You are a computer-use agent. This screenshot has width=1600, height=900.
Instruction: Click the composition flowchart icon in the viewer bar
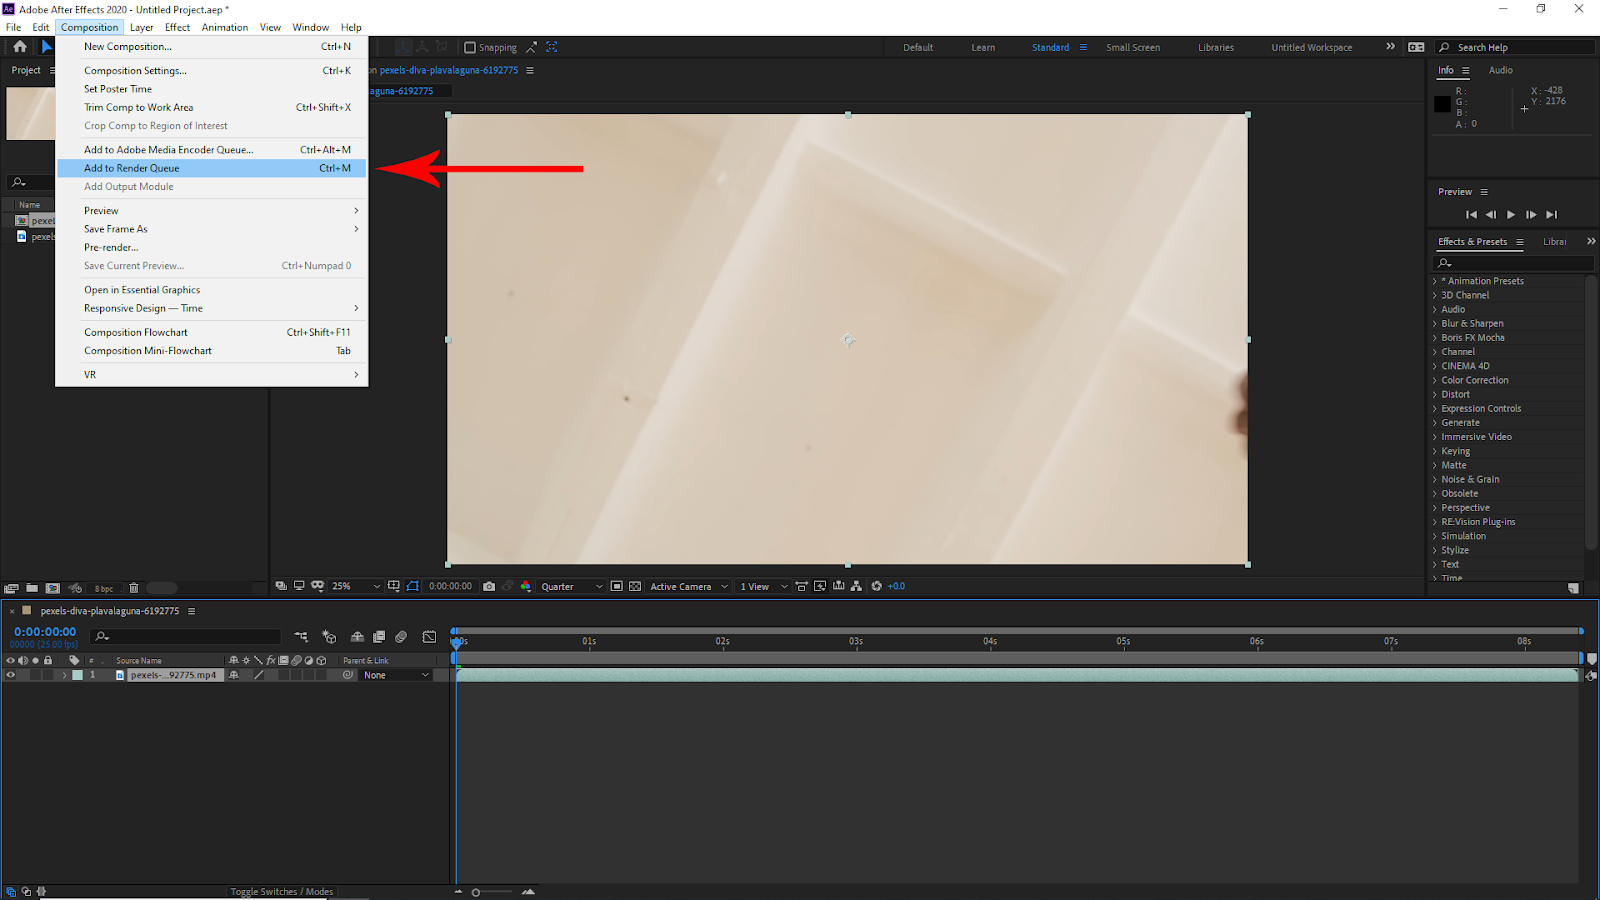(856, 587)
